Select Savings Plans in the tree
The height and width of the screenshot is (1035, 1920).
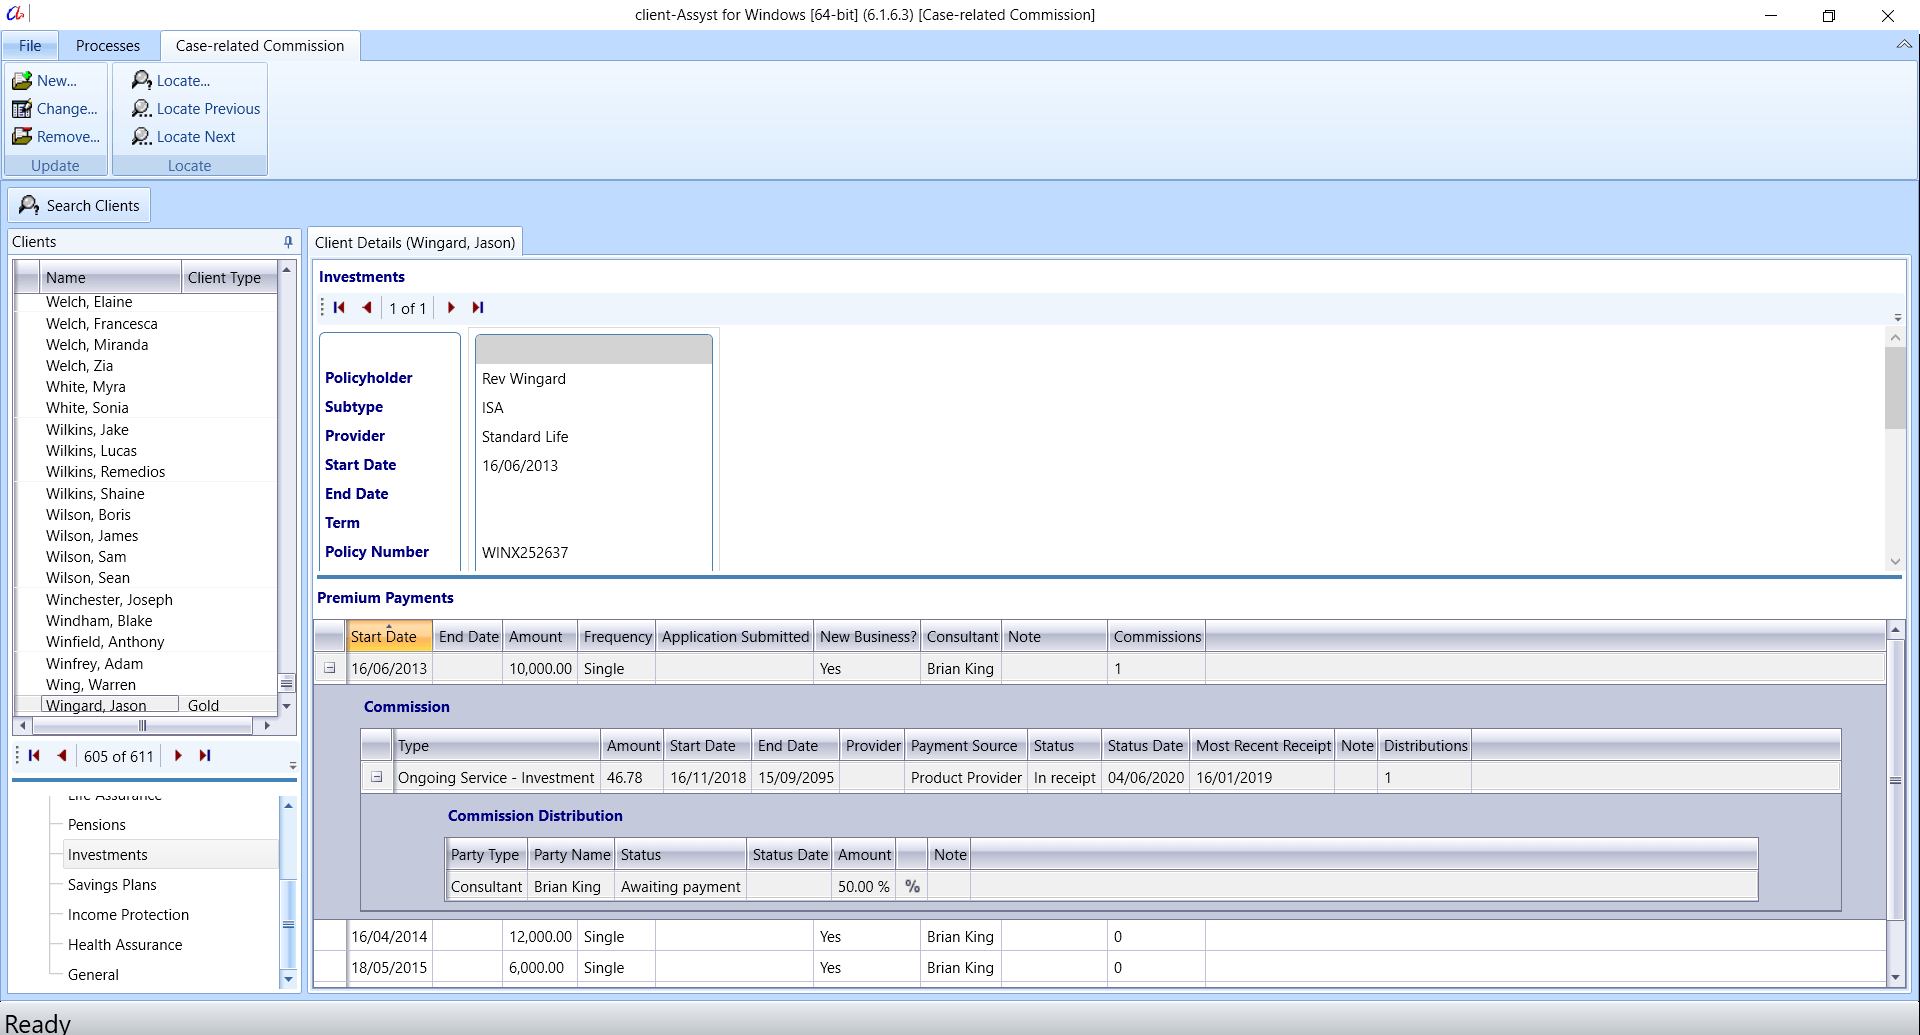112,885
